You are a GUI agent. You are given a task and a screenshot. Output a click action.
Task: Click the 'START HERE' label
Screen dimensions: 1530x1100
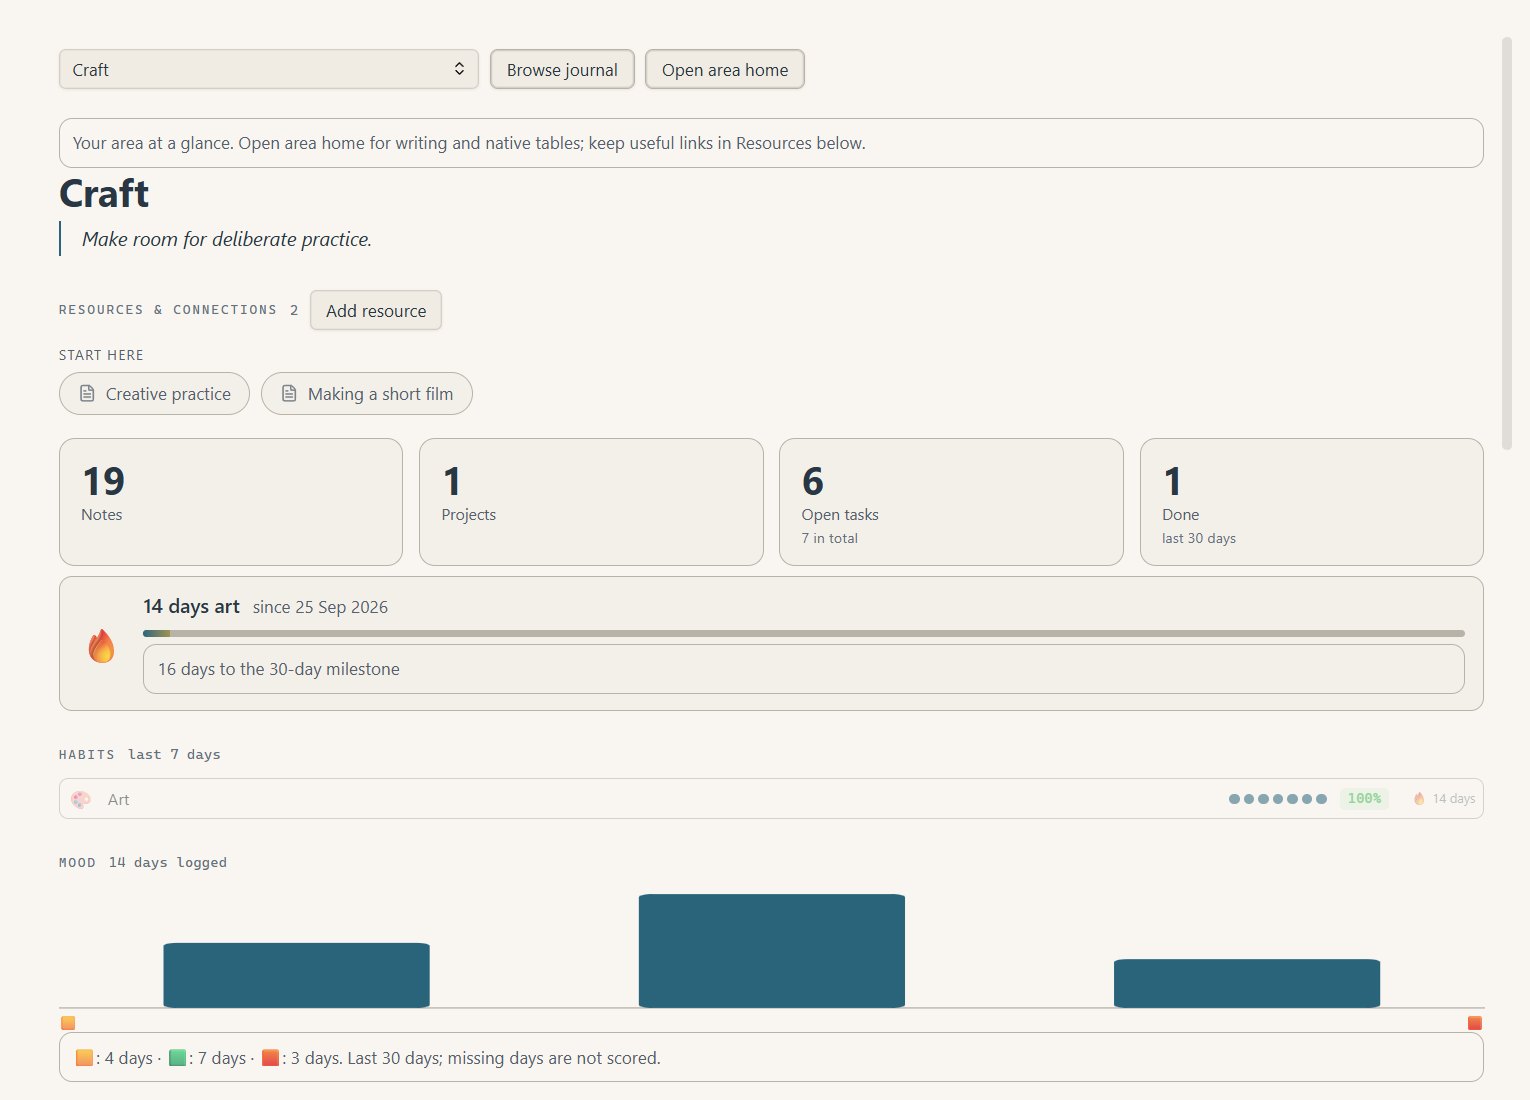tap(101, 355)
